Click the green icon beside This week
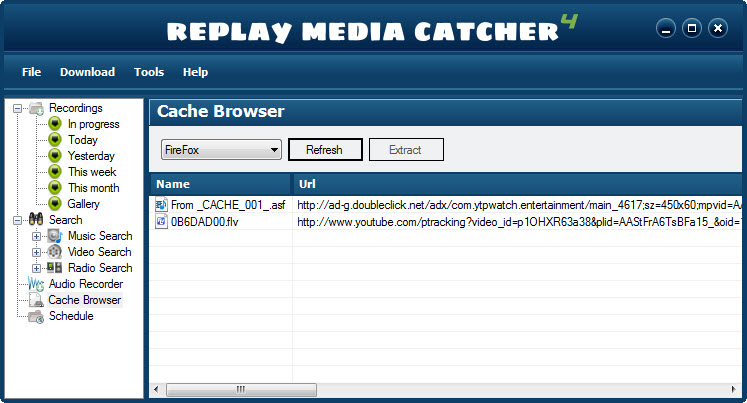 55,171
